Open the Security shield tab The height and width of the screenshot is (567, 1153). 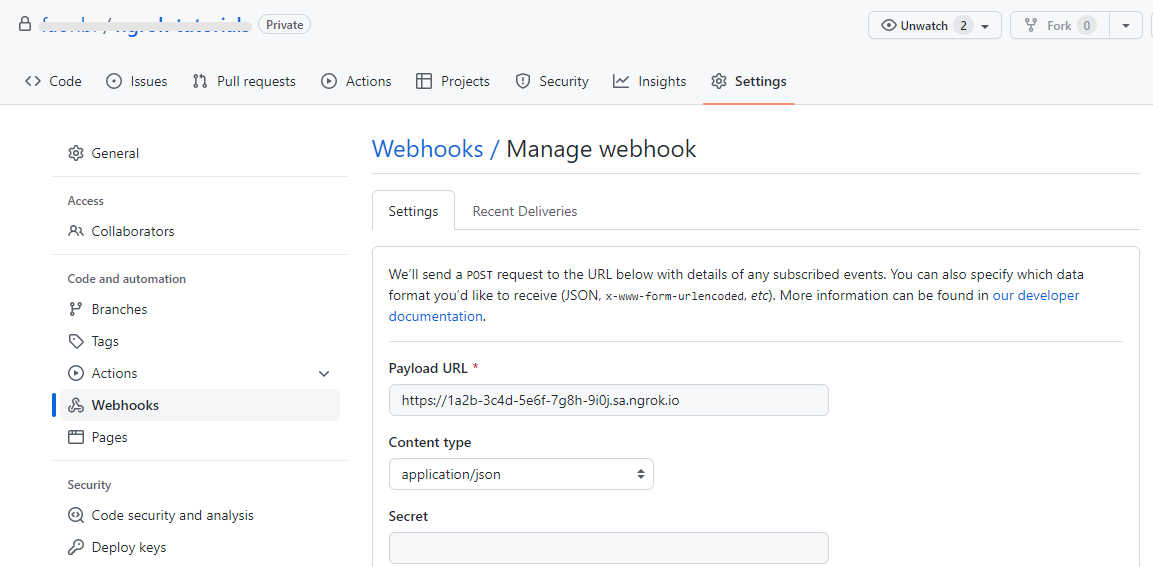coord(551,82)
